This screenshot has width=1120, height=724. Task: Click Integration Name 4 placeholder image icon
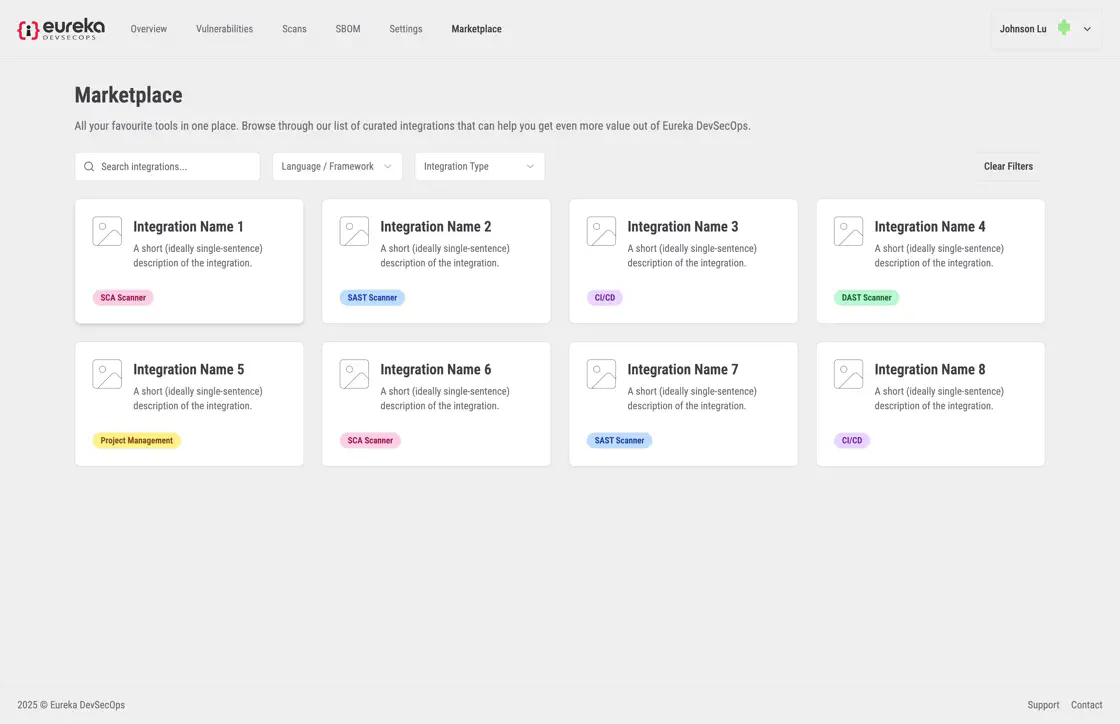[848, 231]
